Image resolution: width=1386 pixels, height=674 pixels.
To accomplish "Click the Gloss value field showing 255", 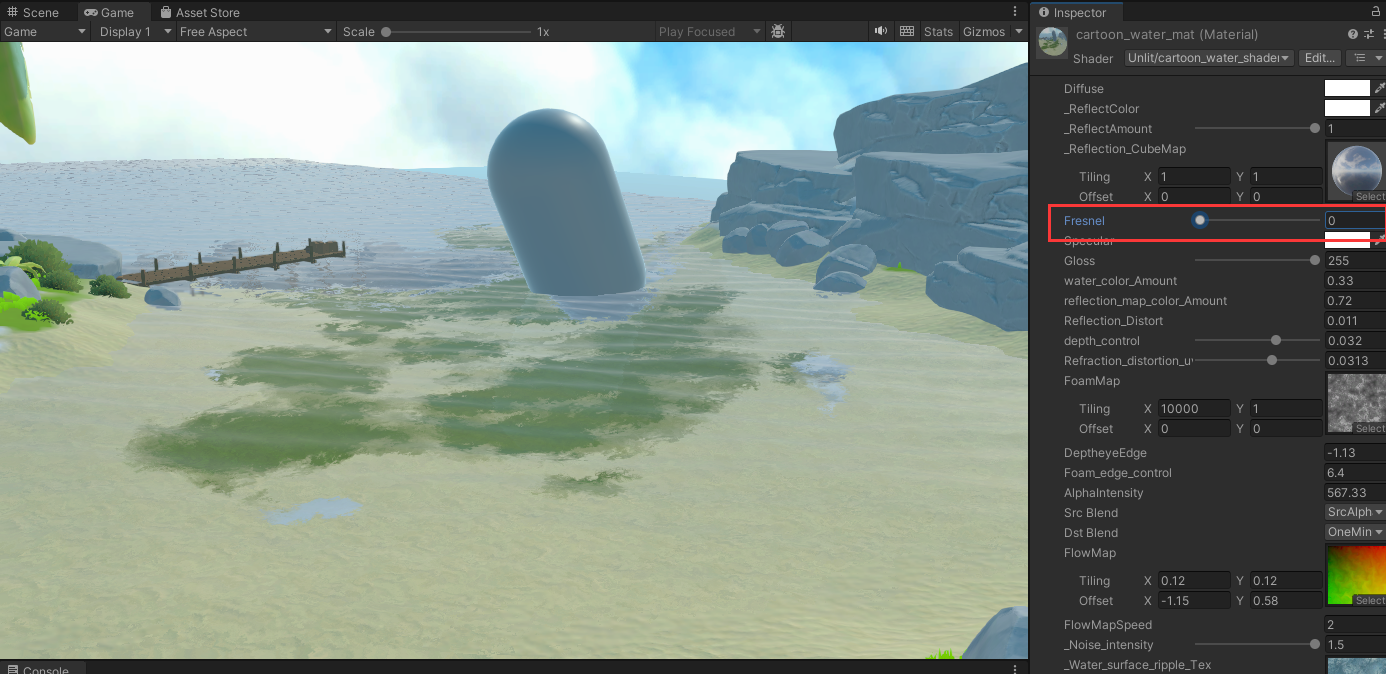I will pyautogui.click(x=1355, y=260).
